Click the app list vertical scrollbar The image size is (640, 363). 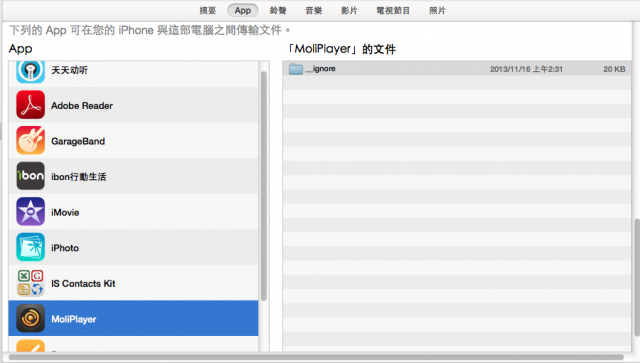tap(264, 186)
